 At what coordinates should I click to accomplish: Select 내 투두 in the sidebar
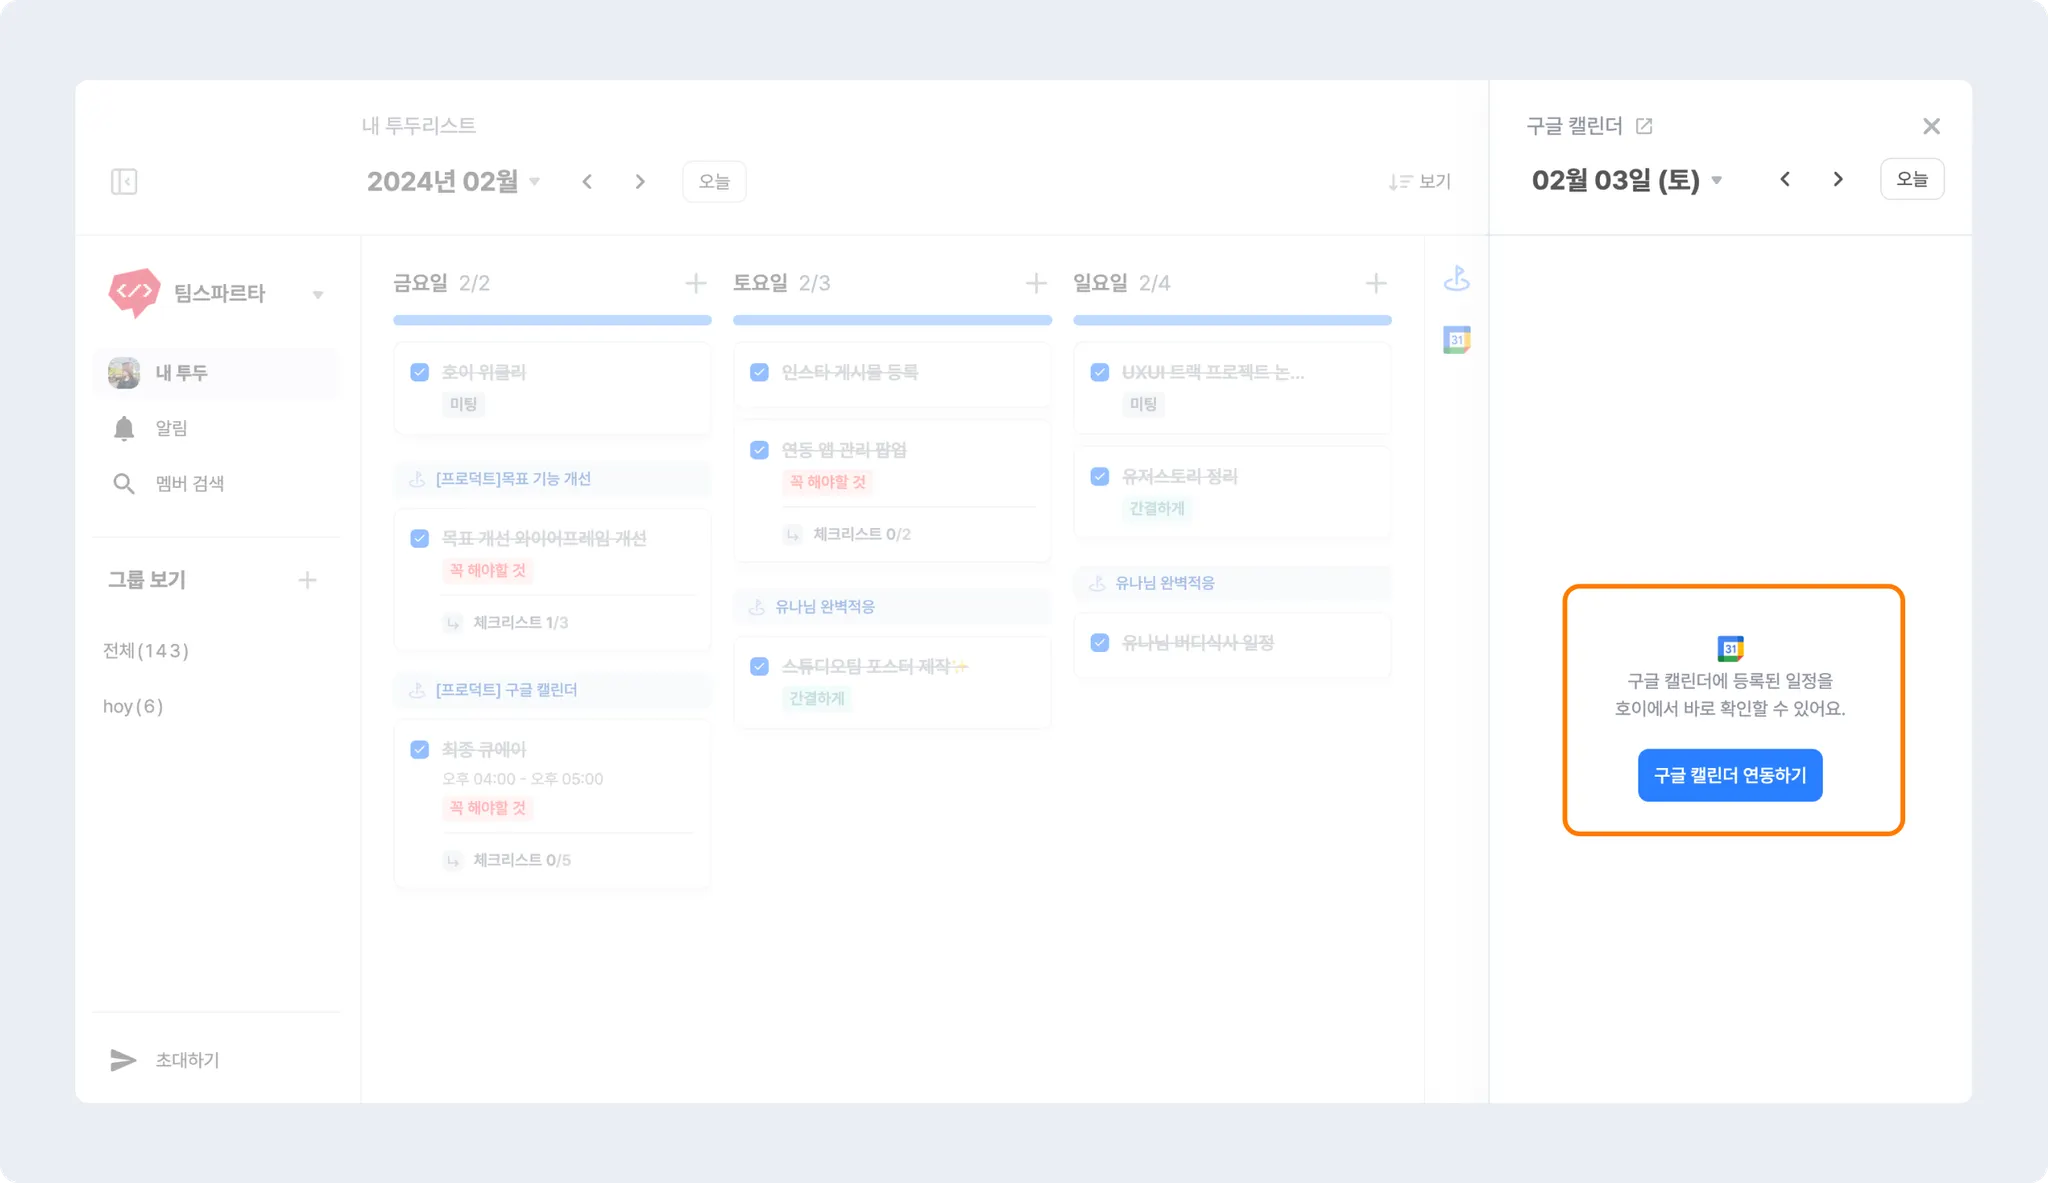coord(181,373)
